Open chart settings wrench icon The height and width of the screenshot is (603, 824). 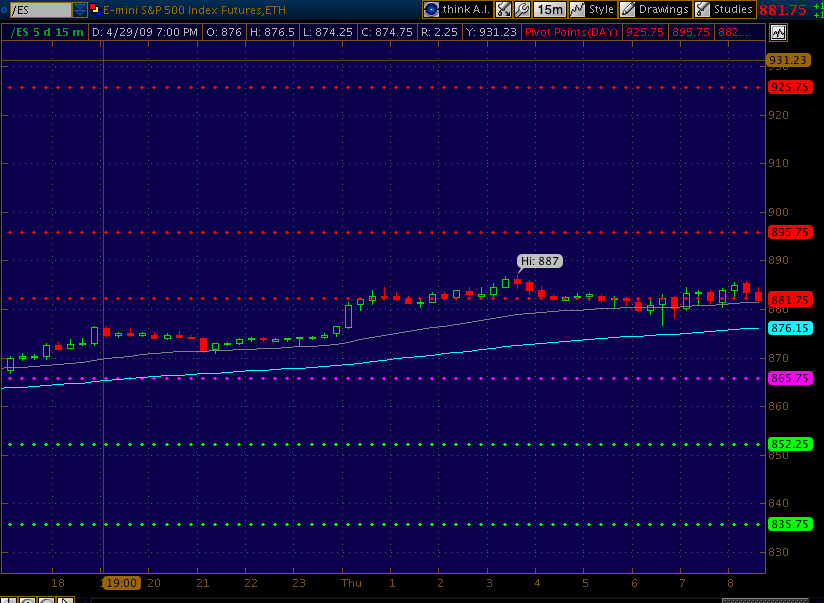pos(521,9)
